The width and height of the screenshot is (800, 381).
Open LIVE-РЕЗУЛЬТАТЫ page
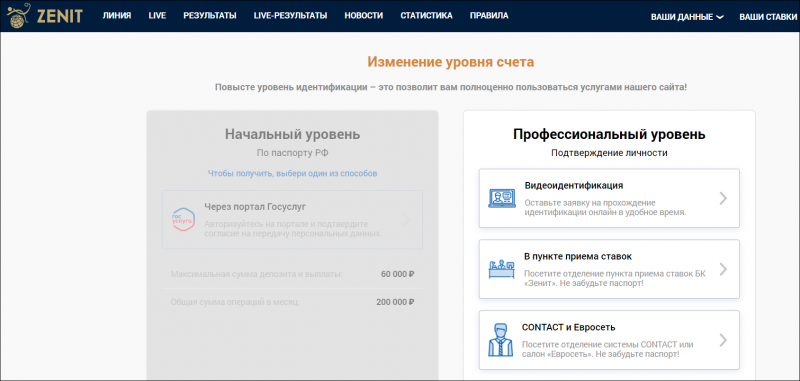coord(290,16)
